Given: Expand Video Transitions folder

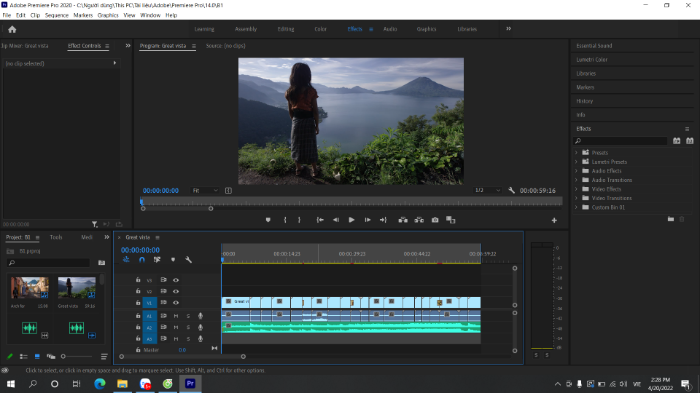Looking at the screenshot, I should pyautogui.click(x=576, y=198).
